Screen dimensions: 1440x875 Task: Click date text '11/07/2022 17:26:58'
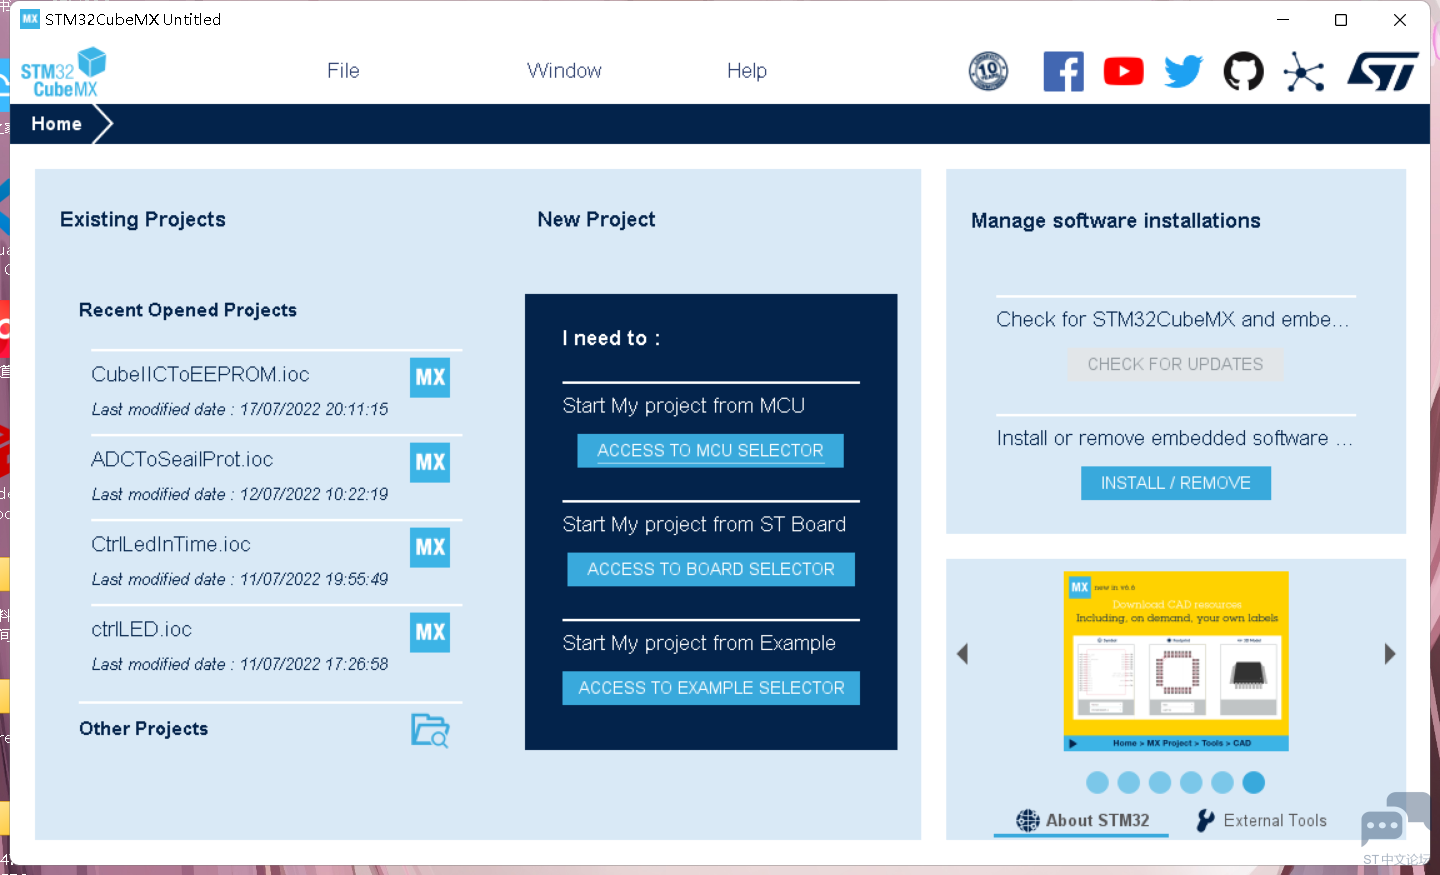[314, 664]
